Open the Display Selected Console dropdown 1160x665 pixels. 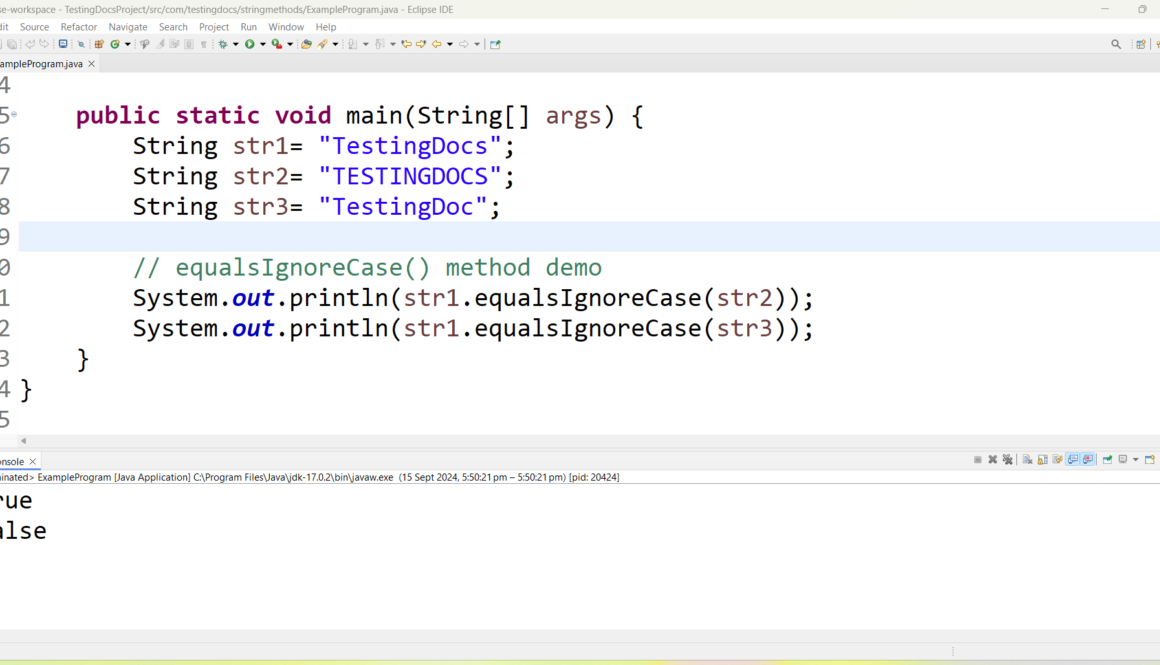pos(1135,460)
